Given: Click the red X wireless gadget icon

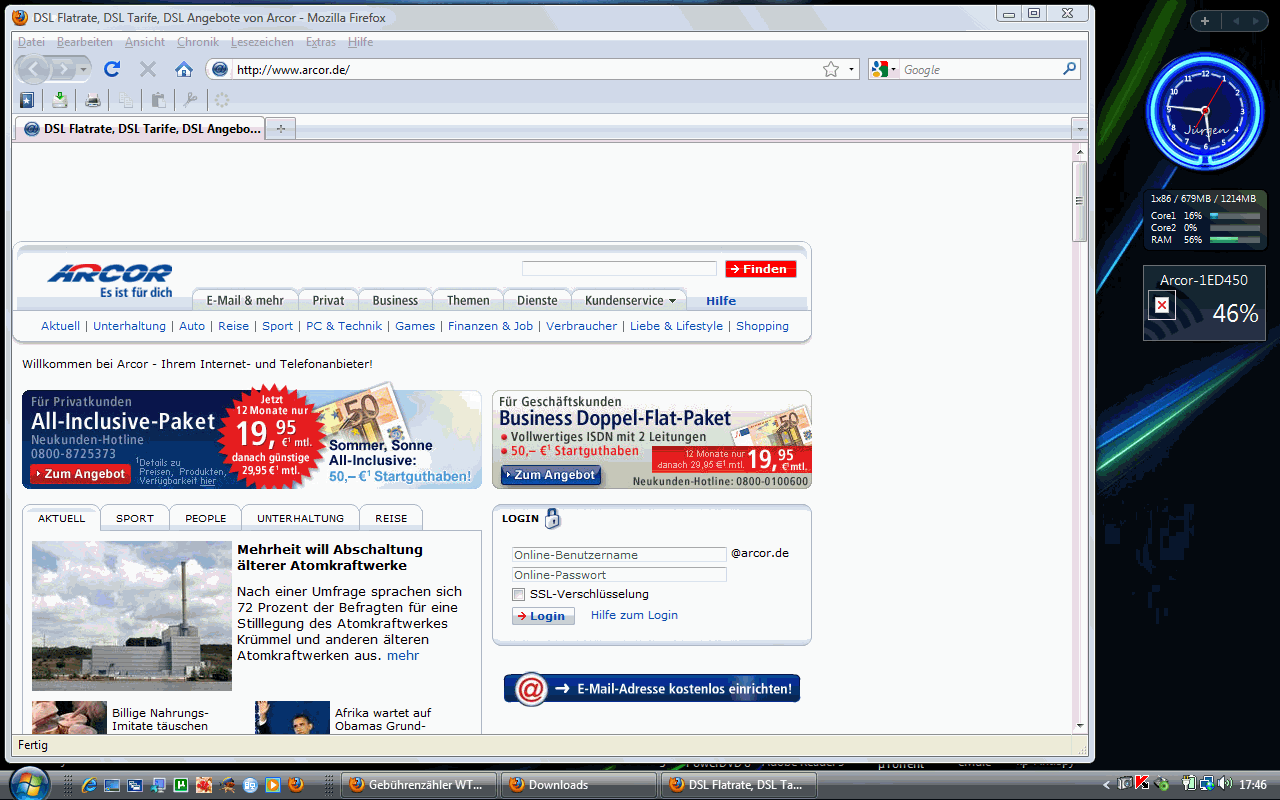Looking at the screenshot, I should pyautogui.click(x=1162, y=305).
